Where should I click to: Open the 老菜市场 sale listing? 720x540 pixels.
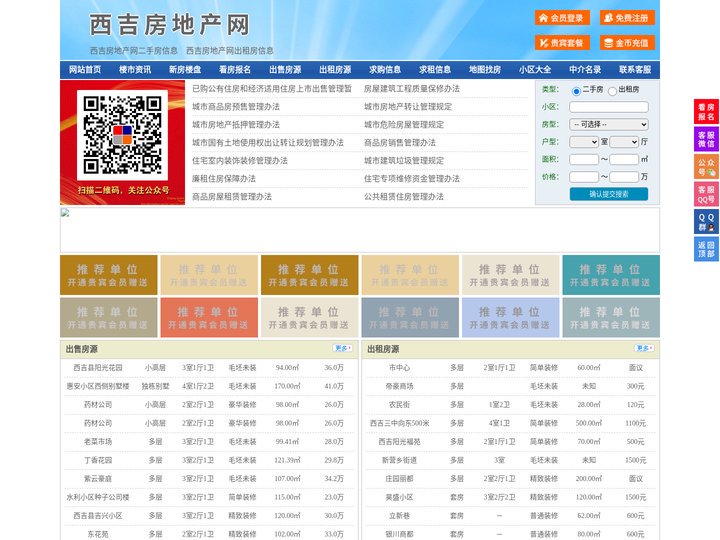pos(98,442)
